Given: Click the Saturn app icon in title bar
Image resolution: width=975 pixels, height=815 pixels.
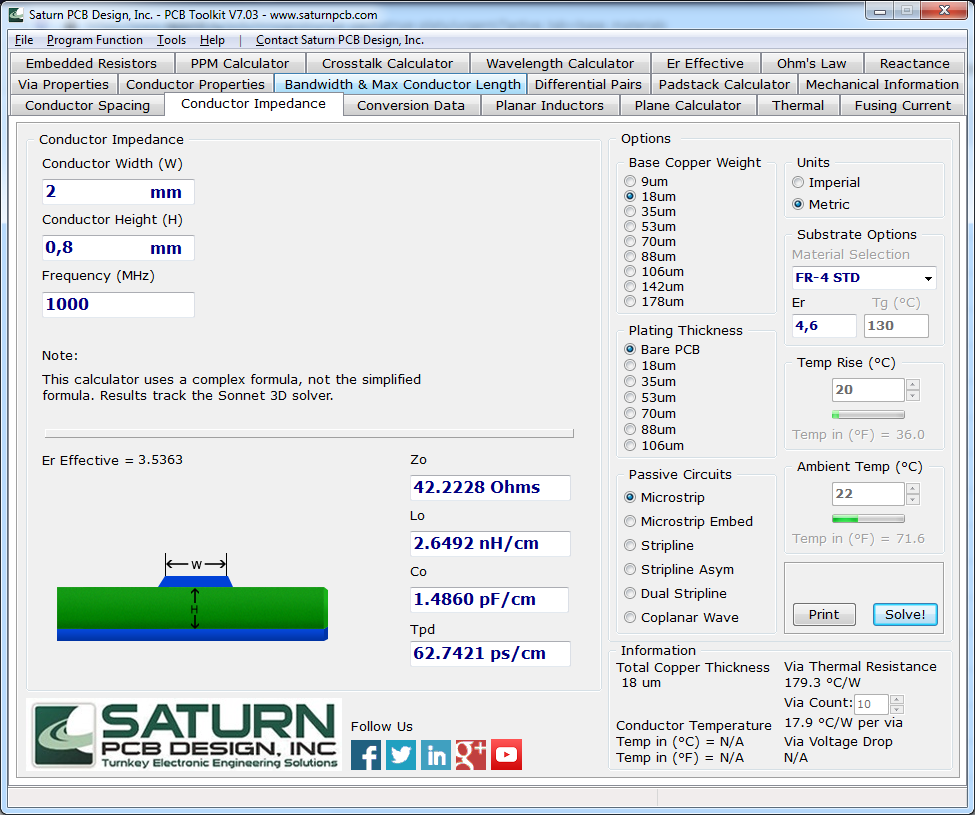Looking at the screenshot, I should (16, 14).
